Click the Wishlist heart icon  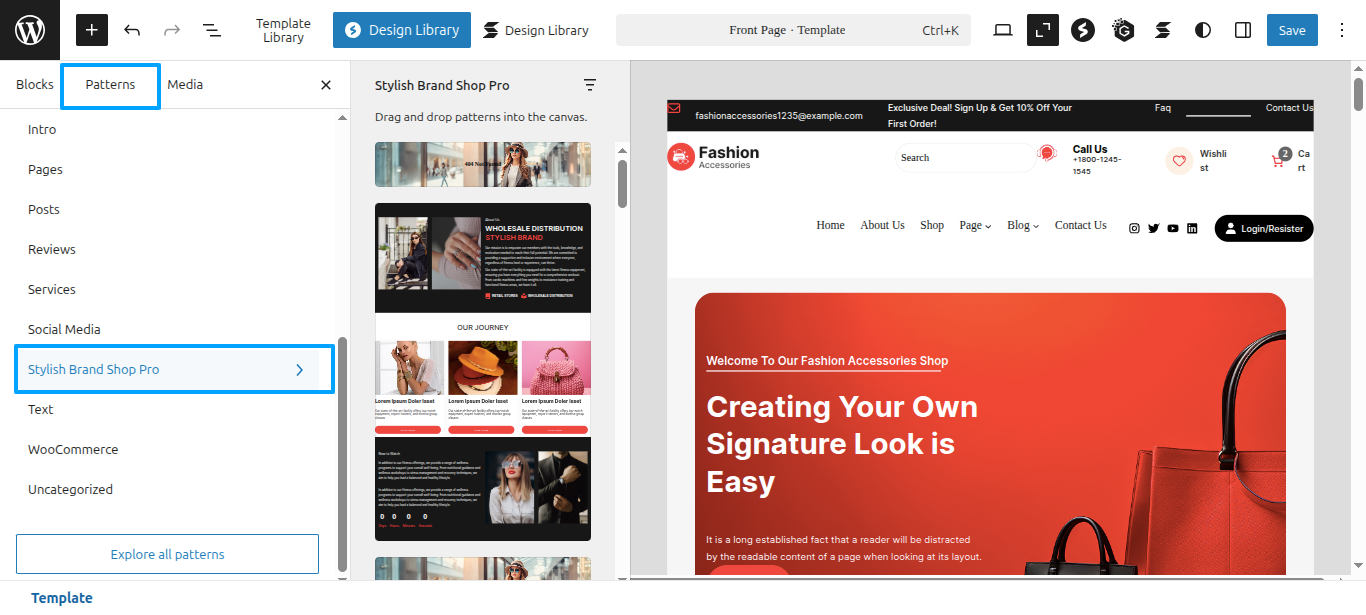tap(1180, 160)
